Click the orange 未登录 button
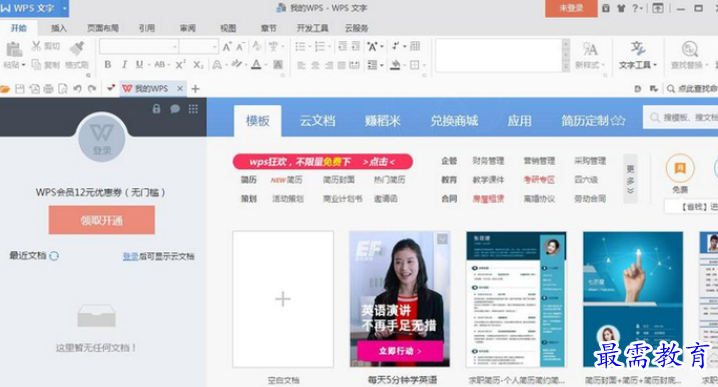Image resolution: width=718 pixels, height=387 pixels. tap(571, 9)
